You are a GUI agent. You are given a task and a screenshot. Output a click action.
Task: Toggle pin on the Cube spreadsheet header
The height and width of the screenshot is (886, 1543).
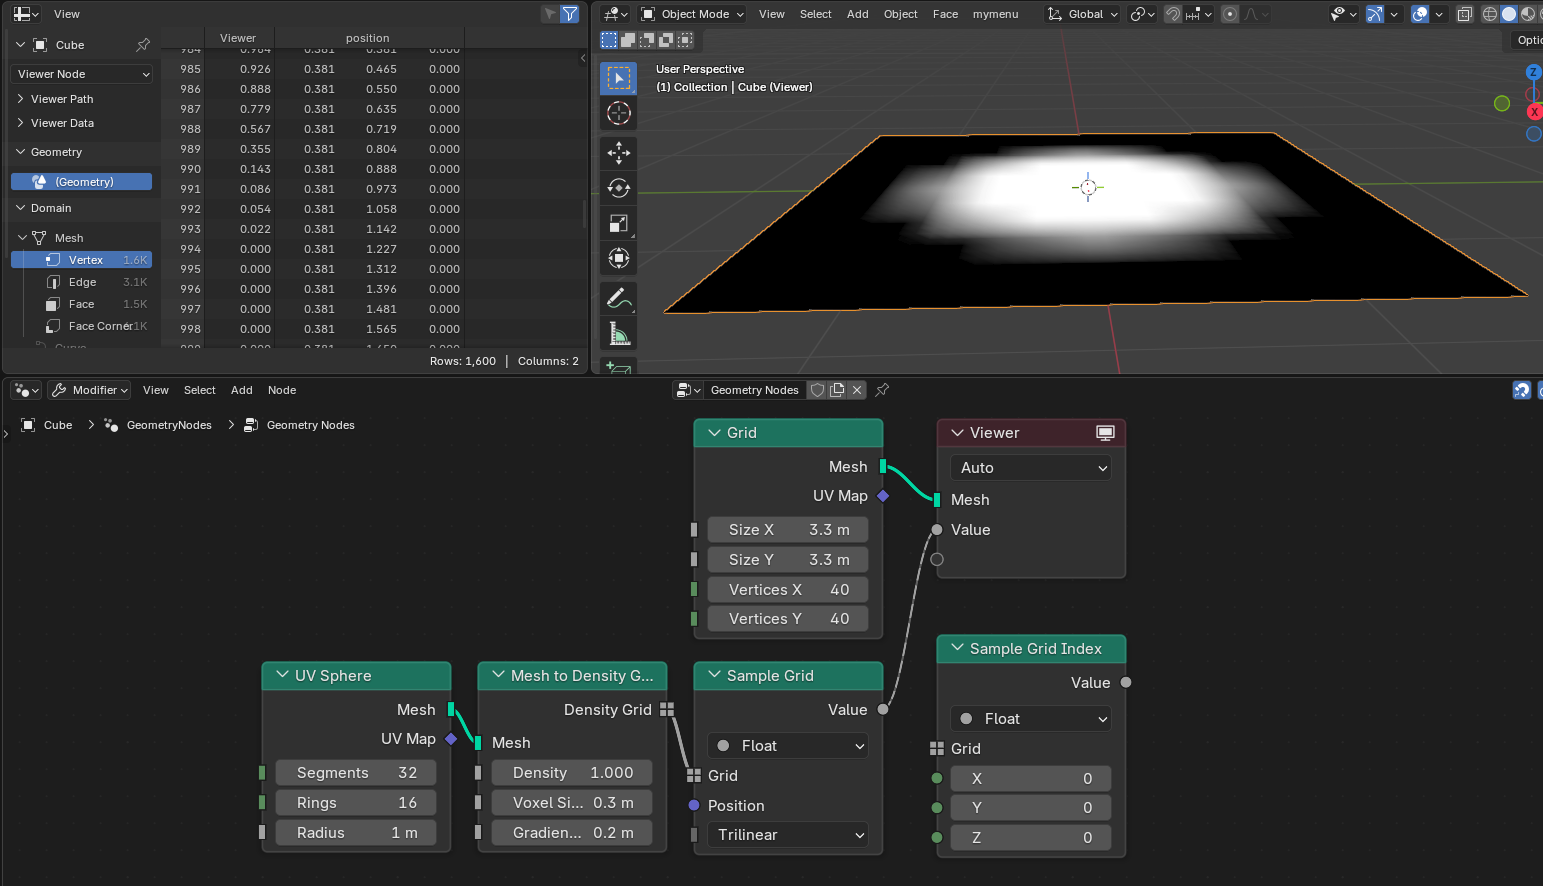pos(143,45)
